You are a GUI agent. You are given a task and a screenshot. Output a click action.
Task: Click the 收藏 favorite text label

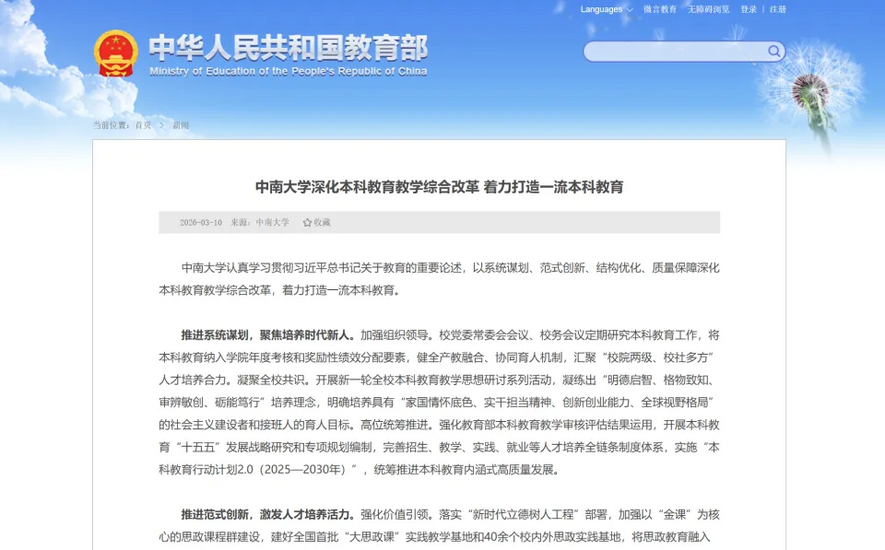coord(322,222)
